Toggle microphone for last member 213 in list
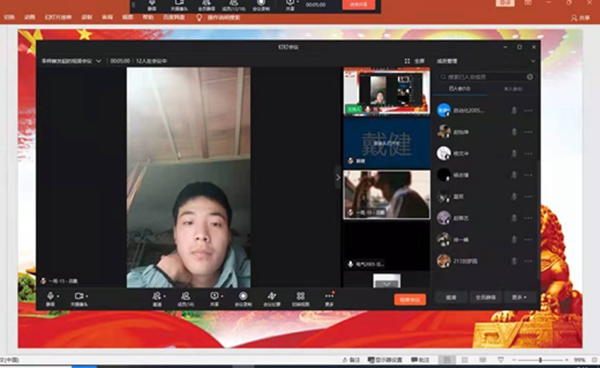The height and width of the screenshot is (368, 600). tap(514, 261)
